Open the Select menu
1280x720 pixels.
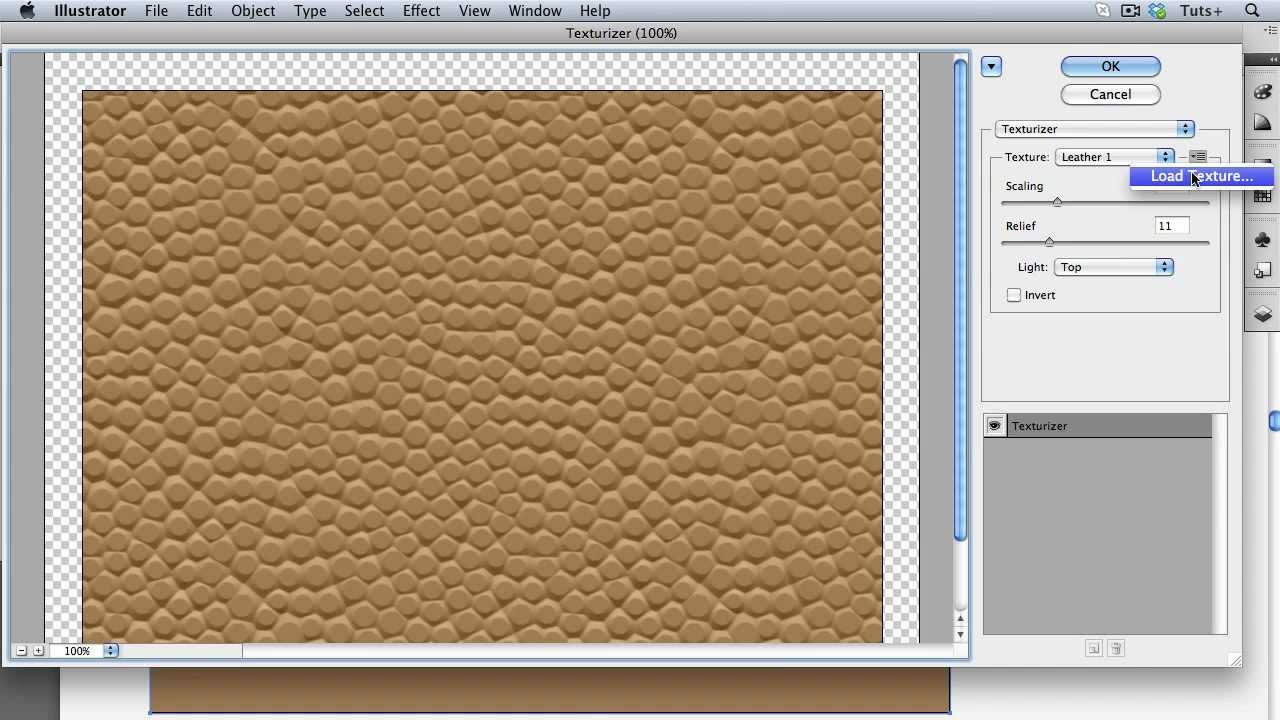(364, 11)
